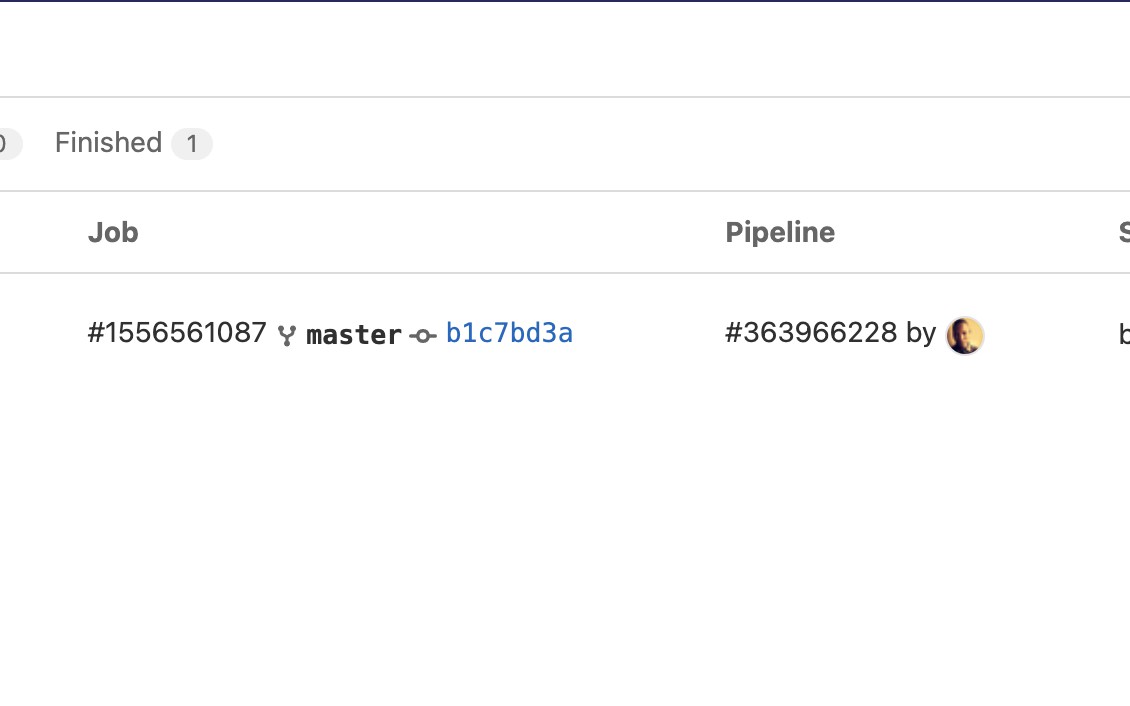
Task: Click the partially visible count badge left of Finished
Action: tap(8, 144)
